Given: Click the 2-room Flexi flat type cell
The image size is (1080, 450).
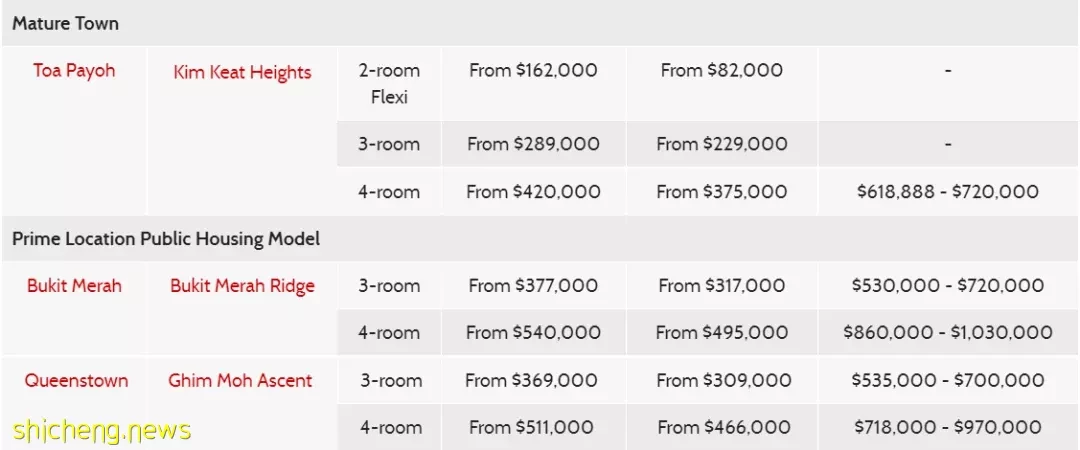Looking at the screenshot, I should [389, 83].
